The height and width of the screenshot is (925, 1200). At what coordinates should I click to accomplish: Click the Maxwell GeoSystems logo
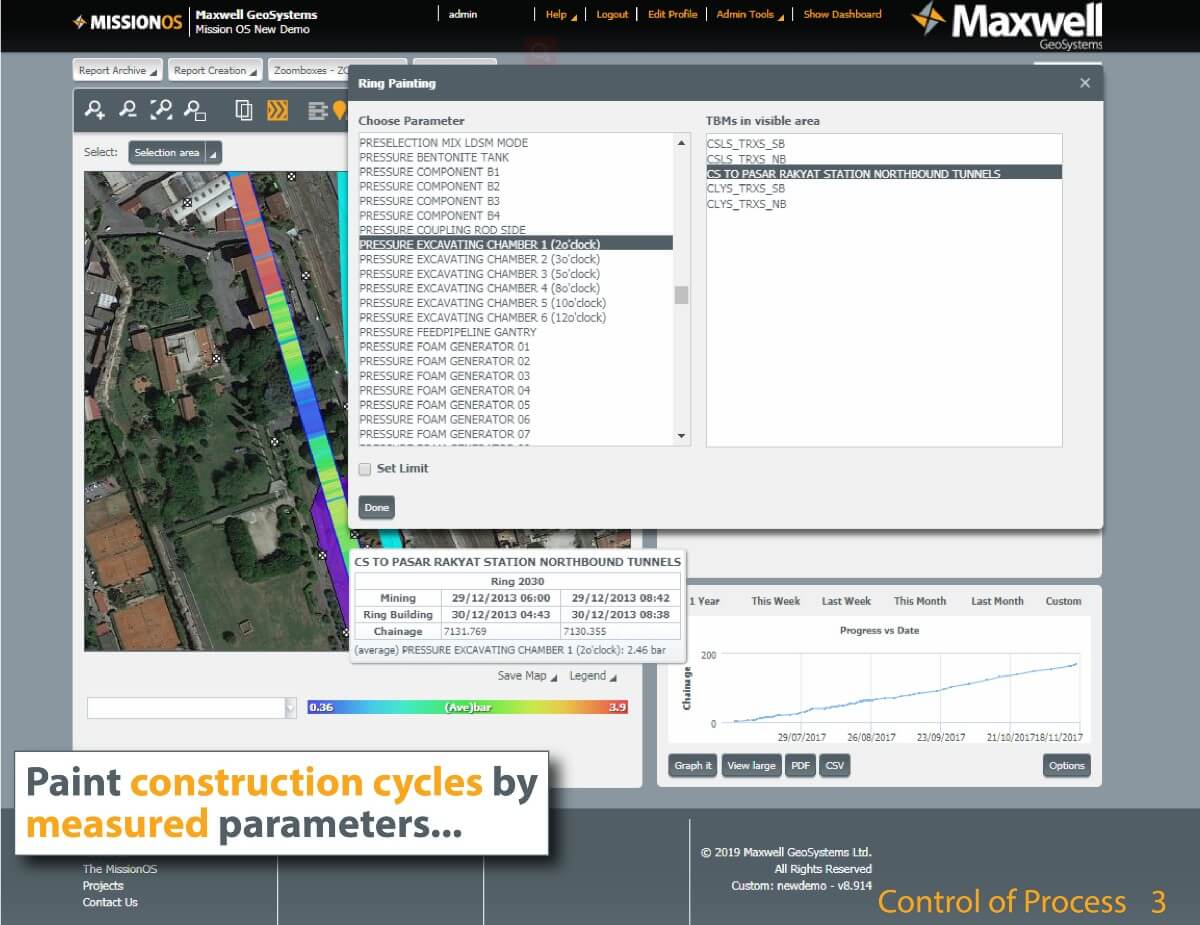coord(1007,24)
